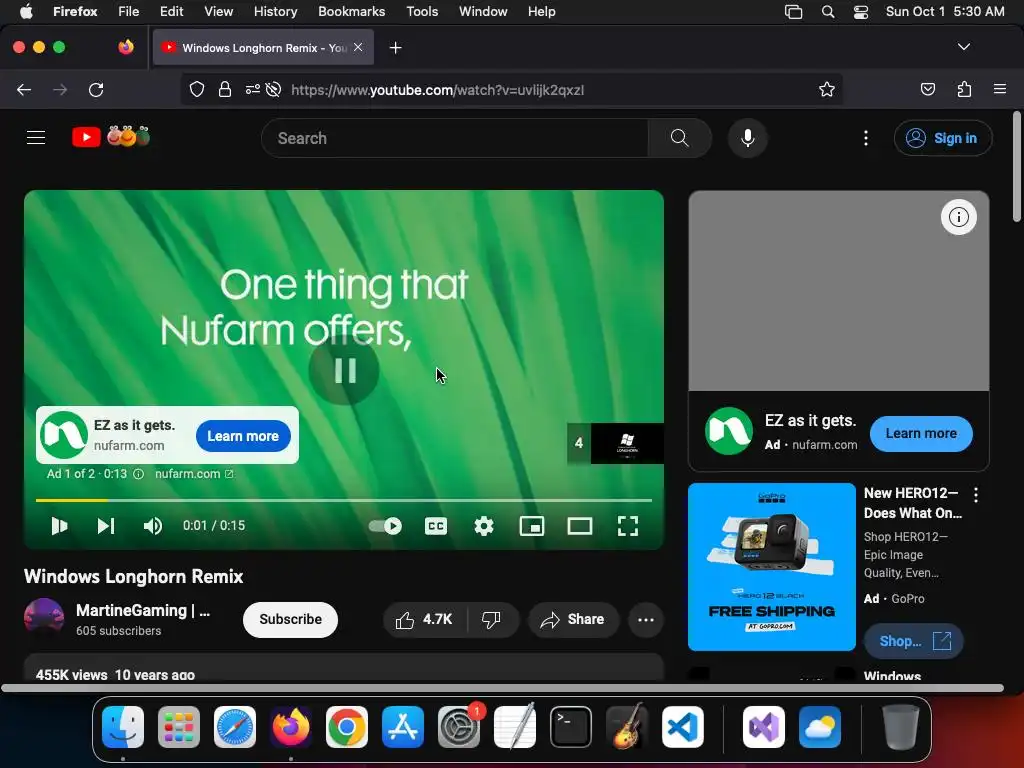Open the Tools menu

pyautogui.click(x=422, y=11)
